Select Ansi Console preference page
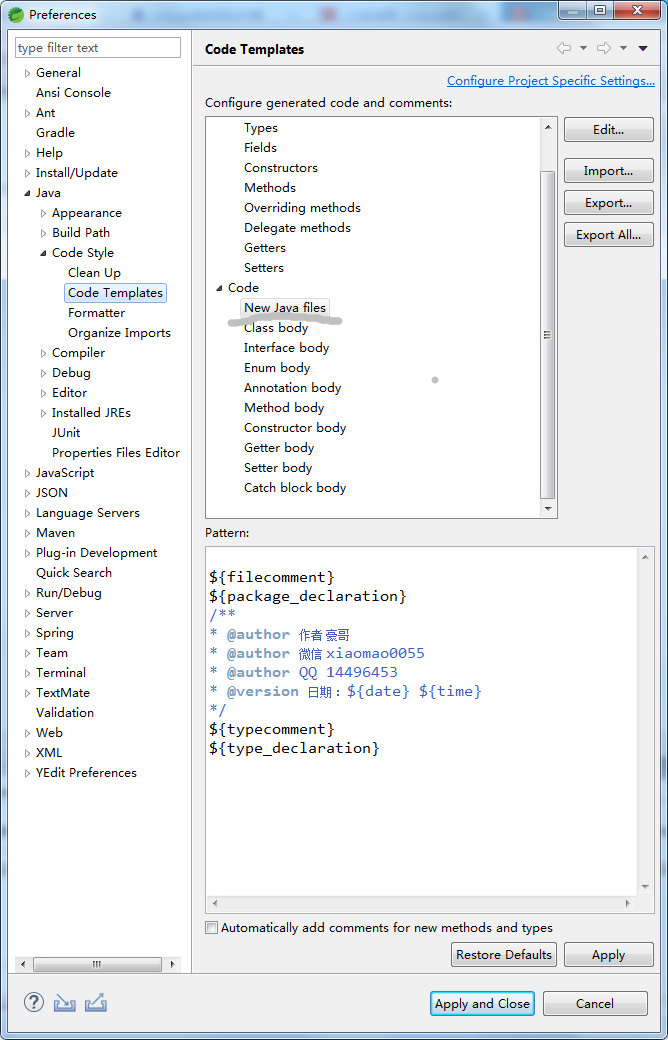The height and width of the screenshot is (1040, 668). (73, 93)
